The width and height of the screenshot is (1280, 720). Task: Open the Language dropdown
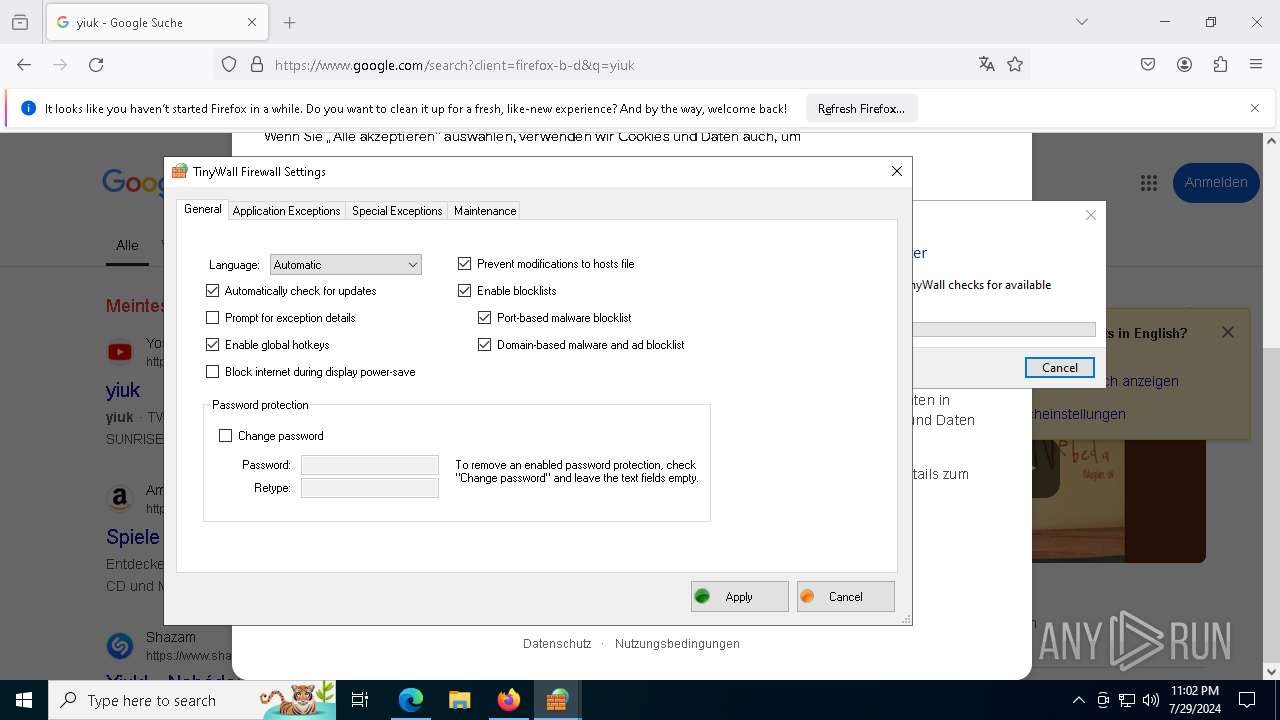pos(346,265)
